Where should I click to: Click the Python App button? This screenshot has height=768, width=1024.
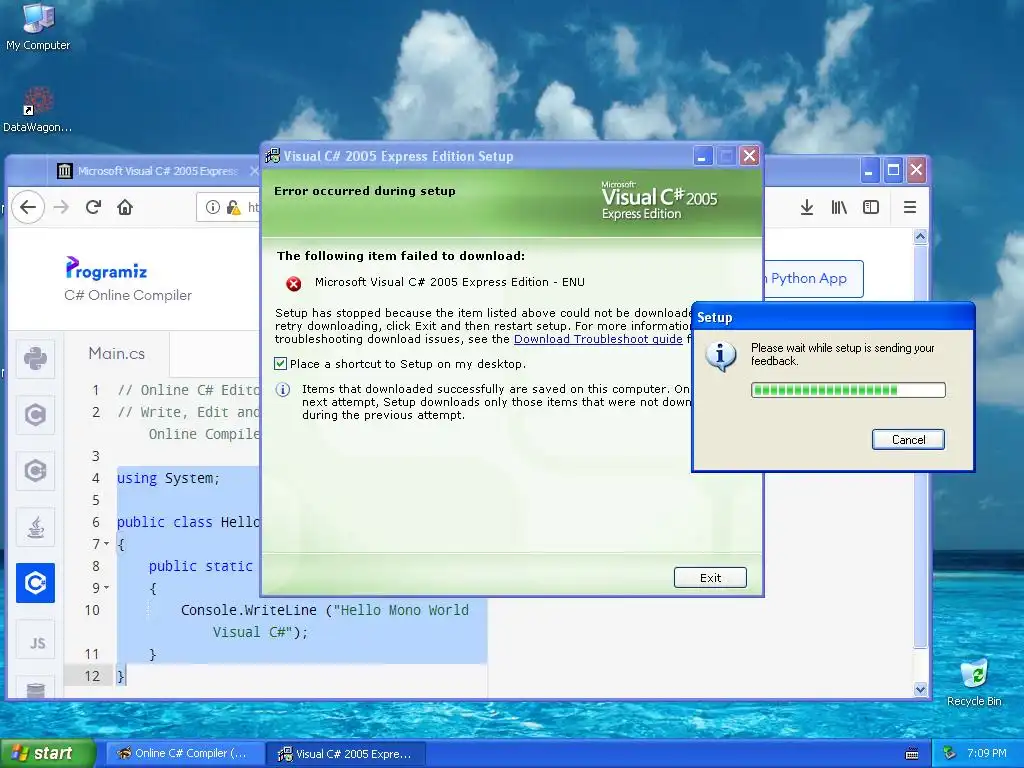tap(814, 279)
